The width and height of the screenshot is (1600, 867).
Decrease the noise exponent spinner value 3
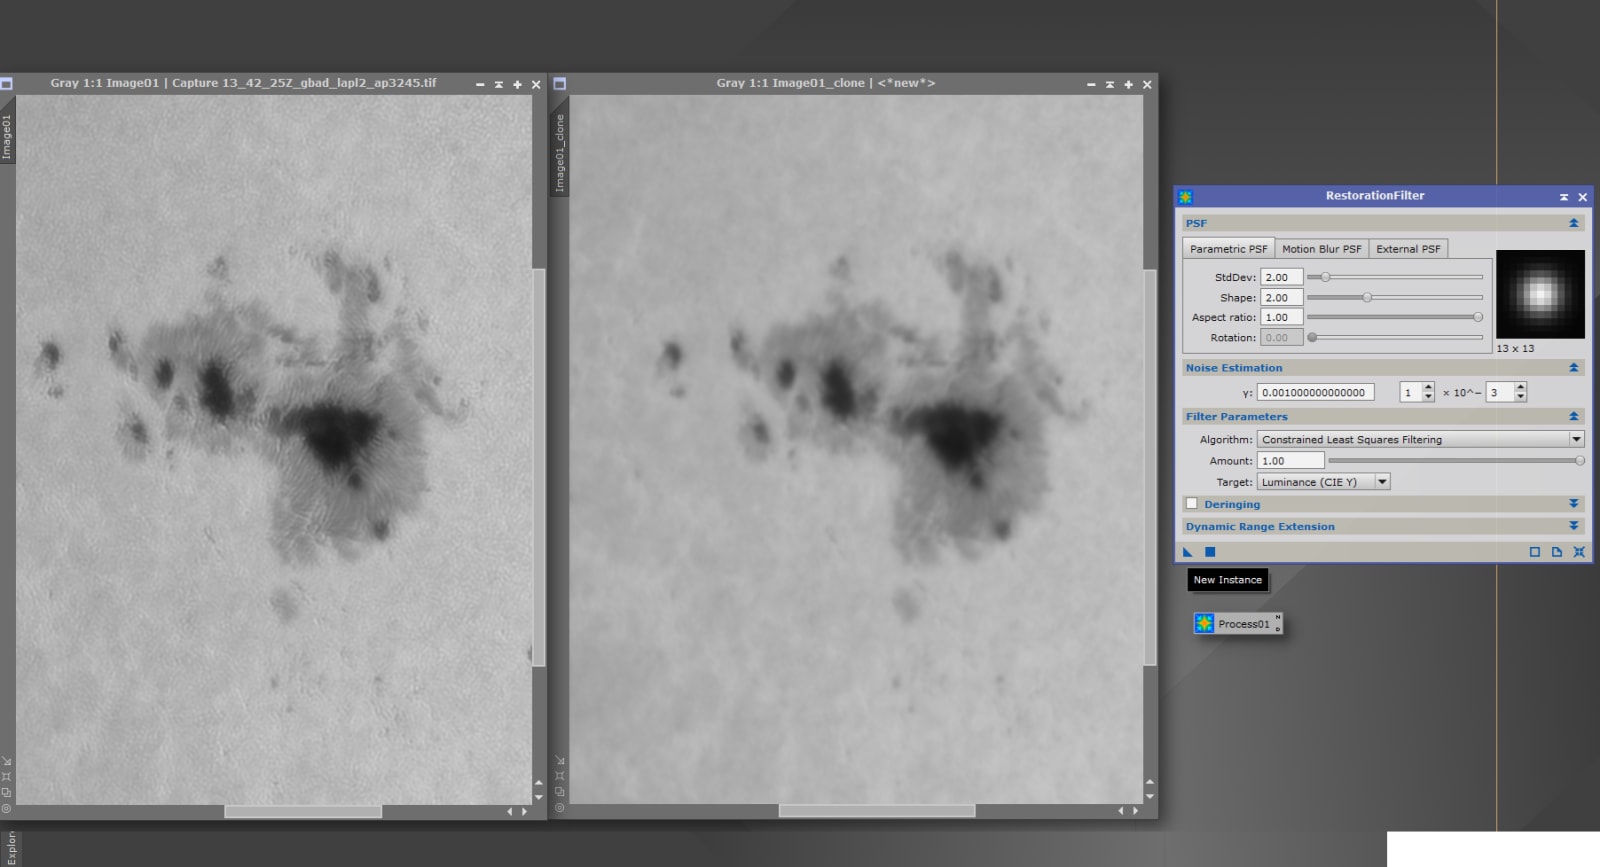1520,397
